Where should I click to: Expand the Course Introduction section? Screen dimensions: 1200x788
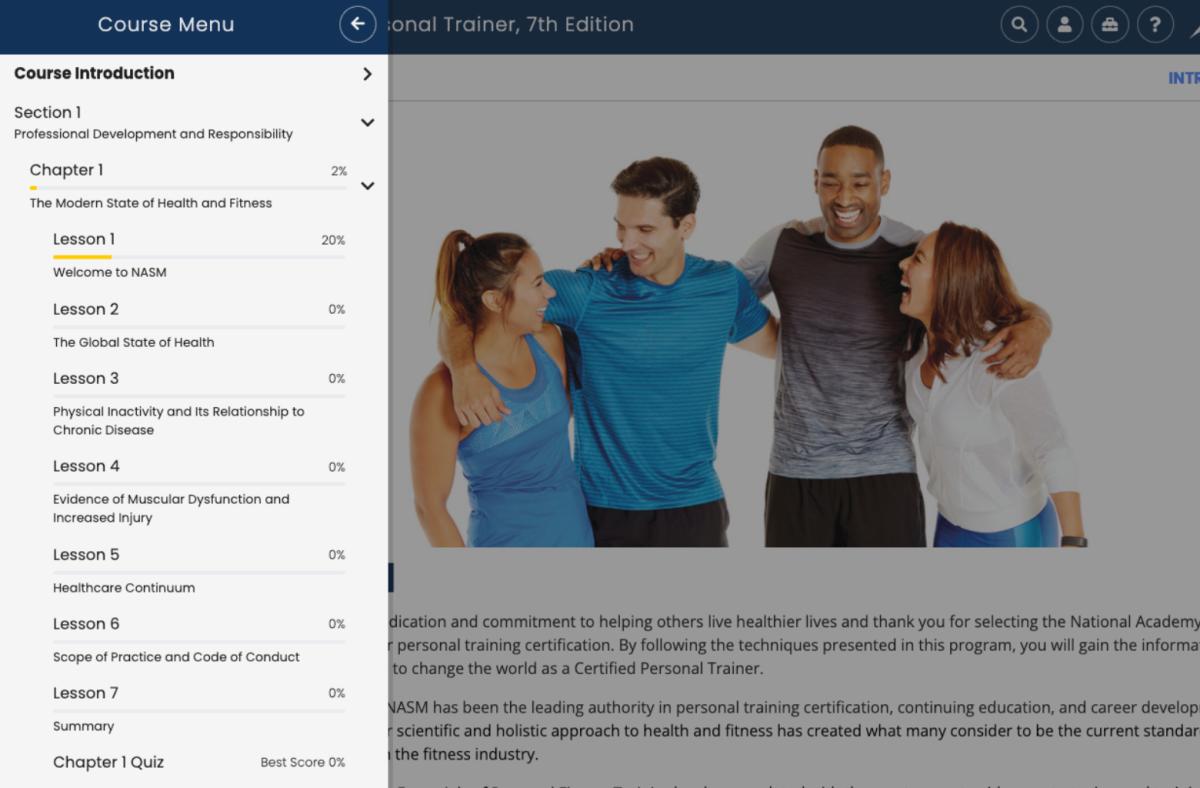(x=367, y=73)
